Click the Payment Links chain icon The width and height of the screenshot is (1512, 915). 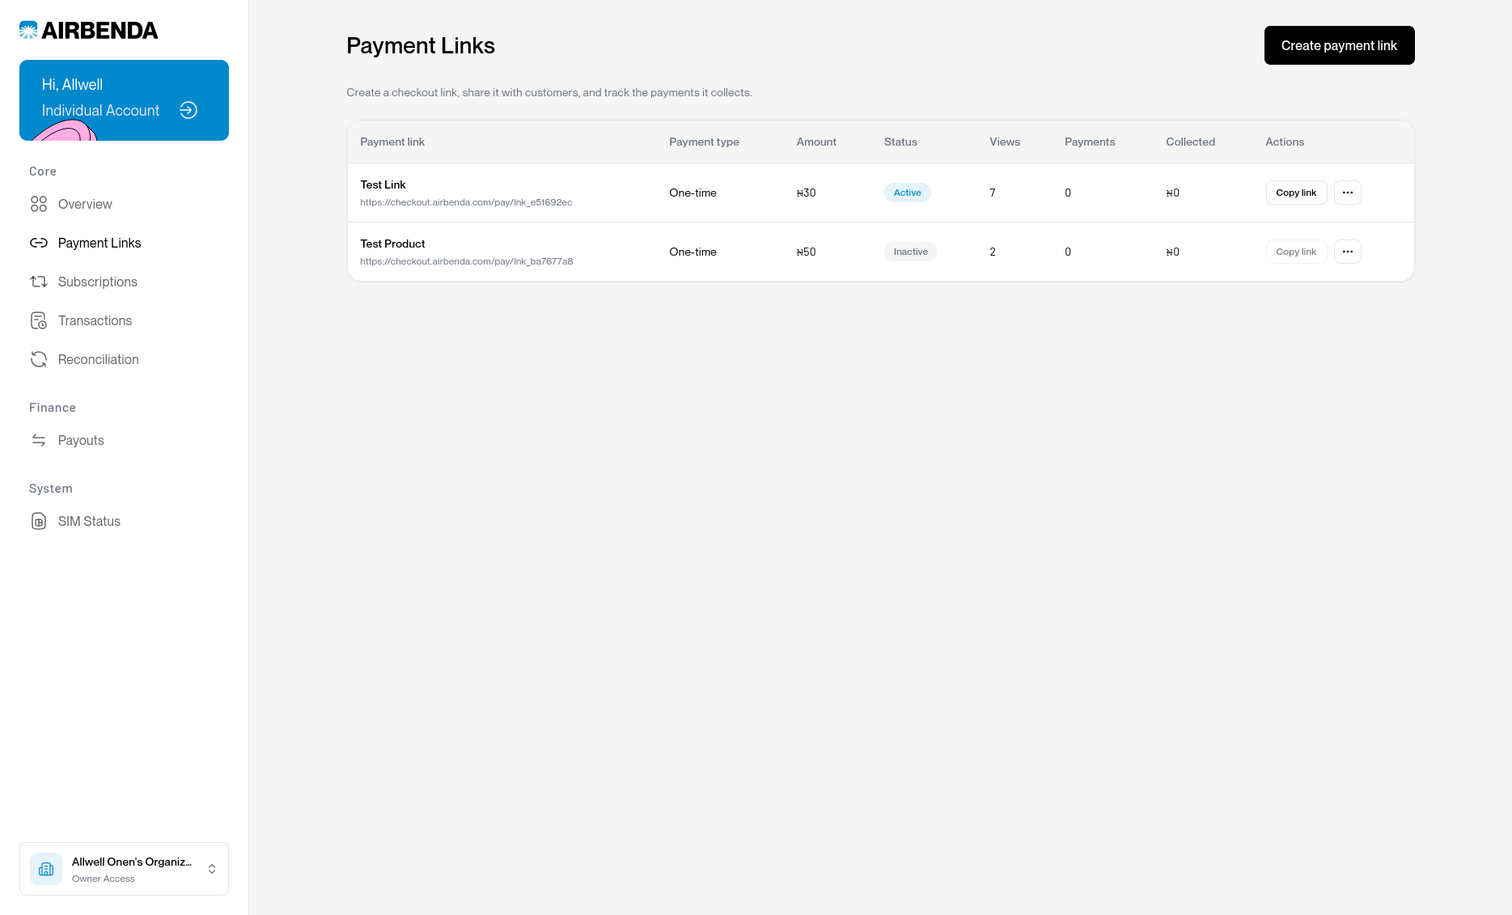39,243
